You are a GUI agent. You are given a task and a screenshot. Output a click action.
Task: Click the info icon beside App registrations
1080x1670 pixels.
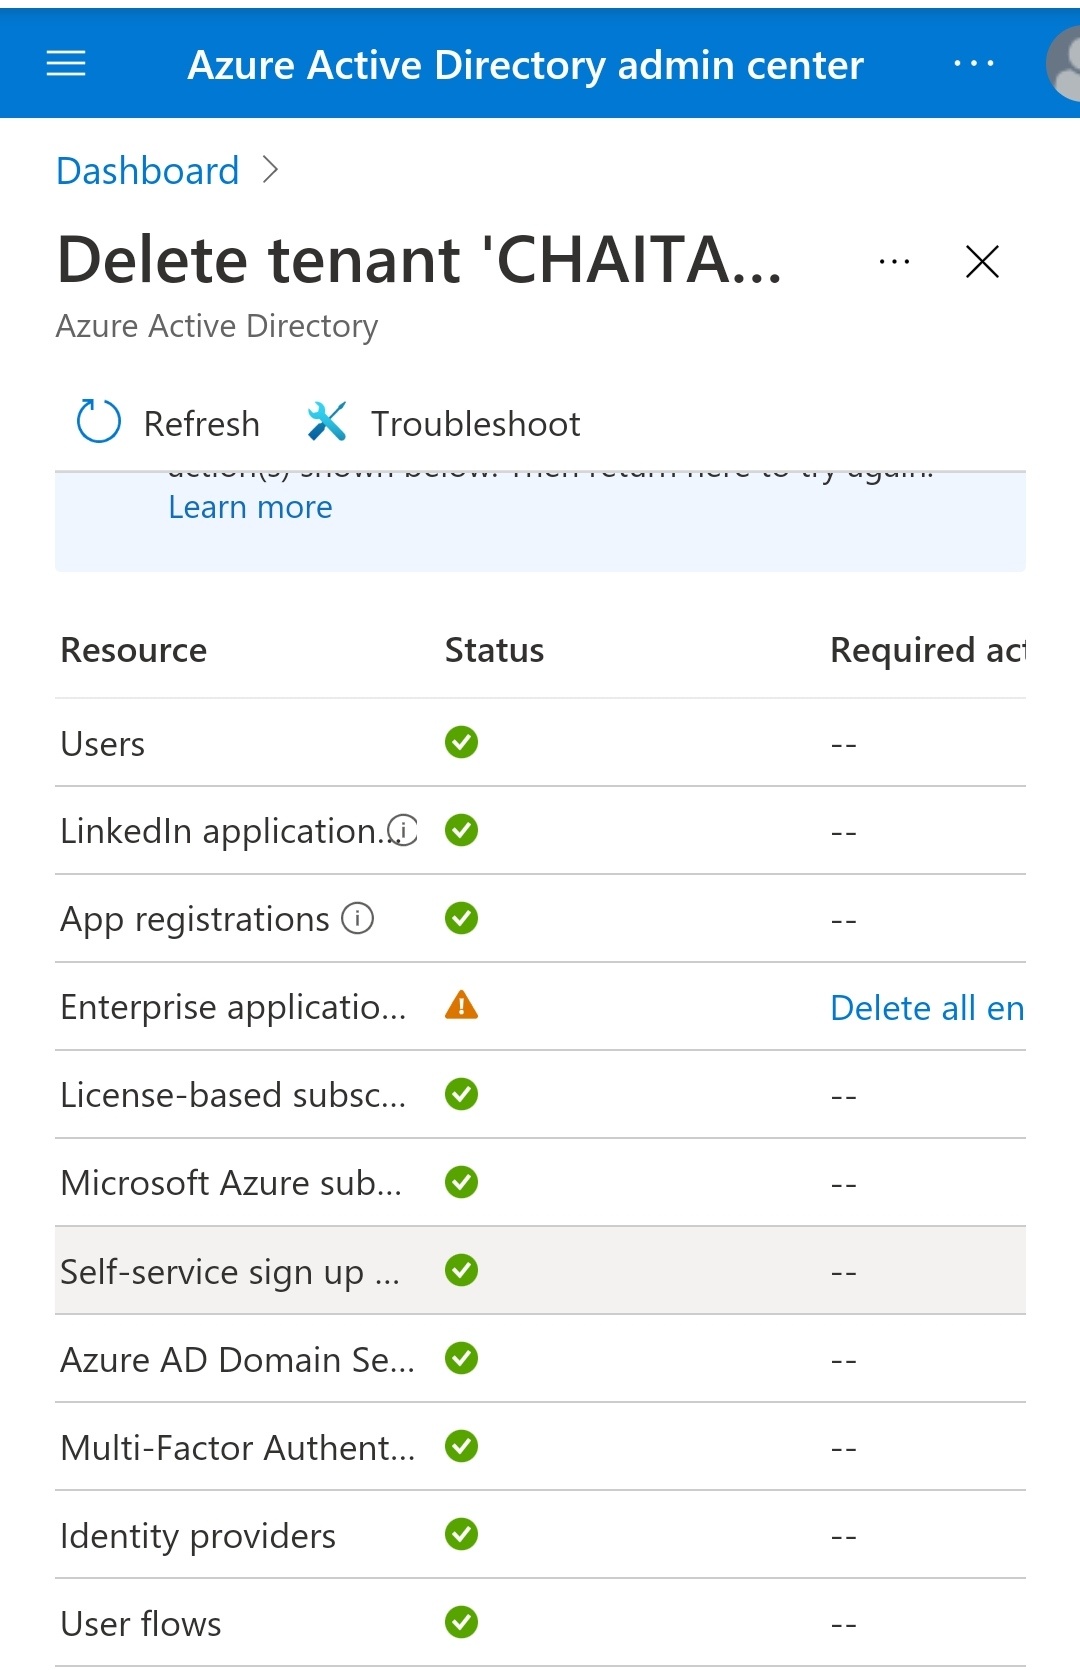point(358,918)
